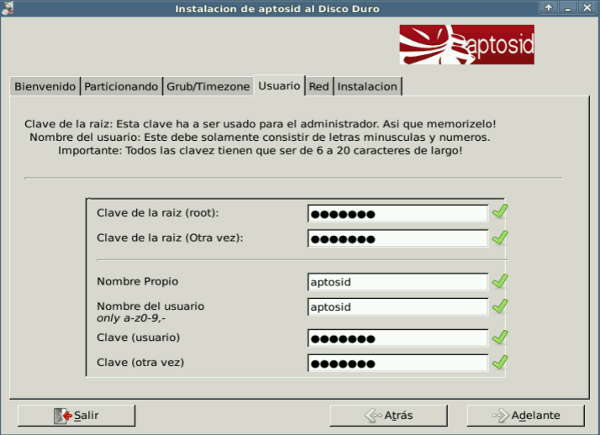Image resolution: width=600 pixels, height=435 pixels.
Task: Focus the Nombre del usuario input field
Action: [x=397, y=307]
